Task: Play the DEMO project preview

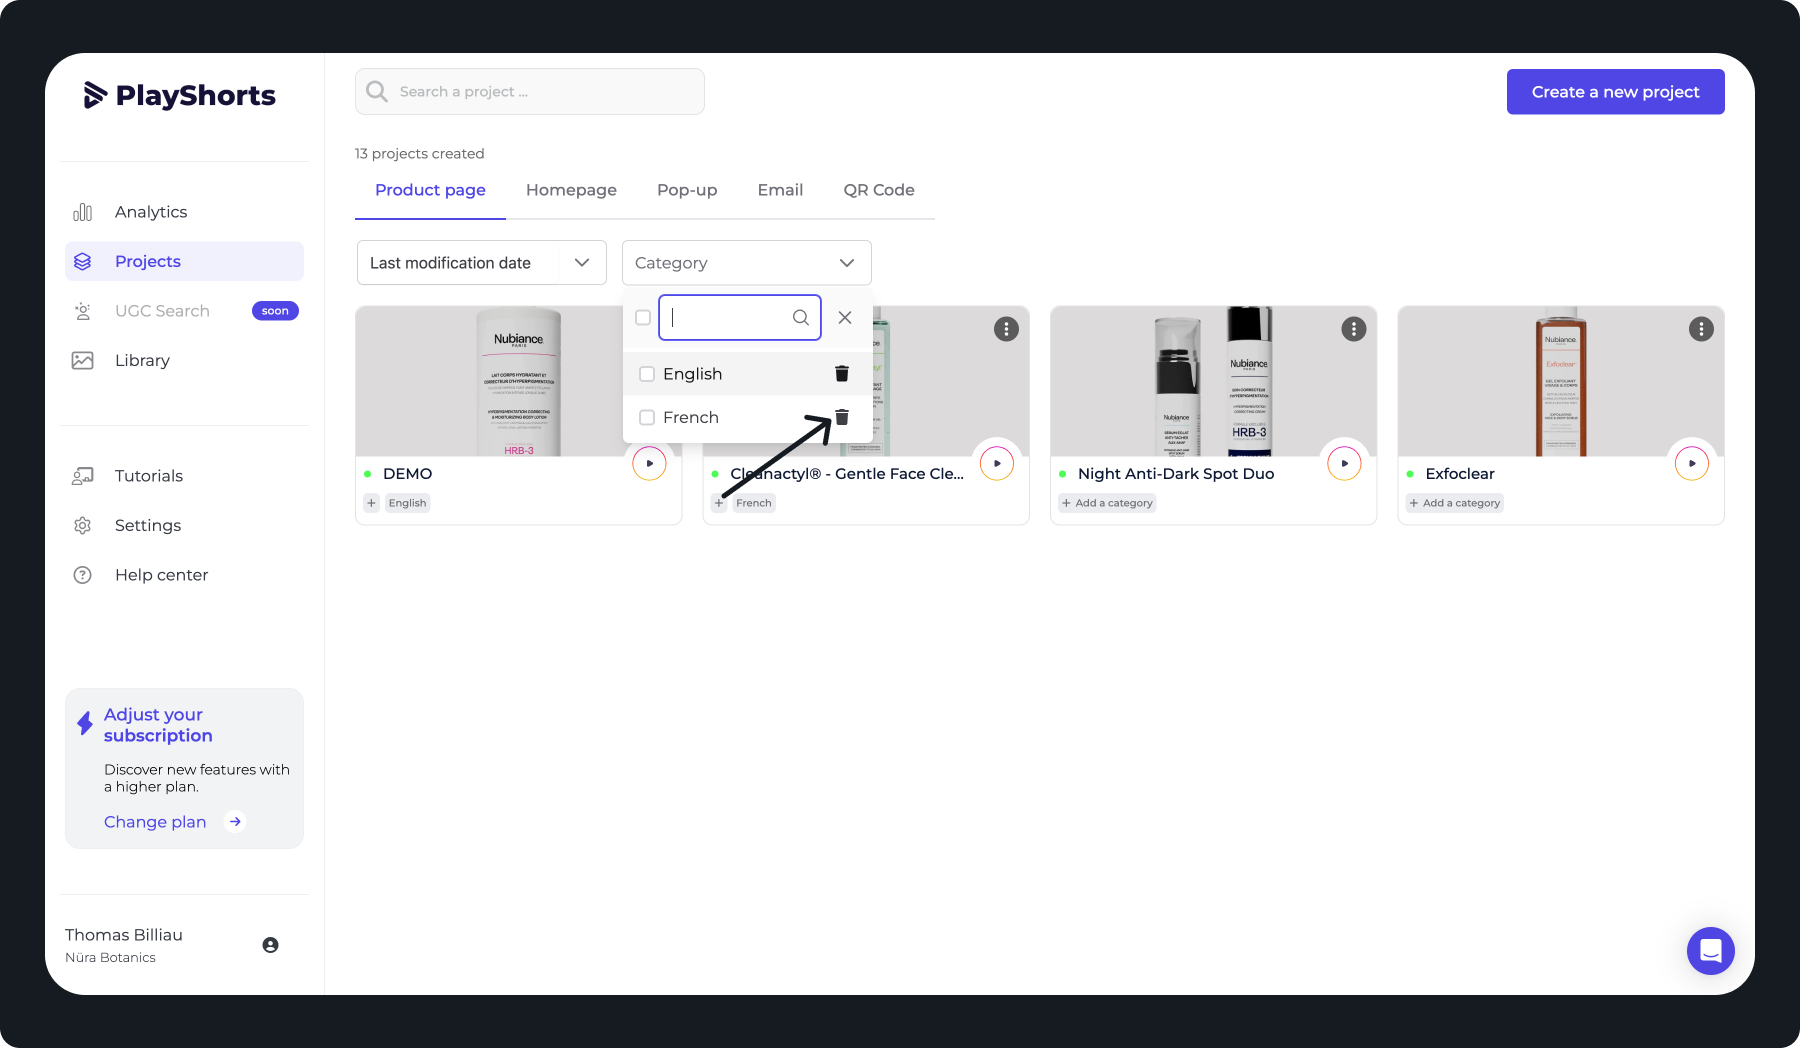Action: (x=650, y=463)
